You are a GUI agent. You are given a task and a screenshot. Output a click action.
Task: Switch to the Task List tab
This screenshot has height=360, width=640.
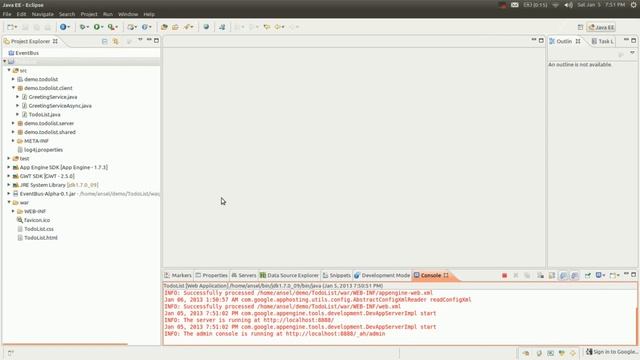pos(602,41)
